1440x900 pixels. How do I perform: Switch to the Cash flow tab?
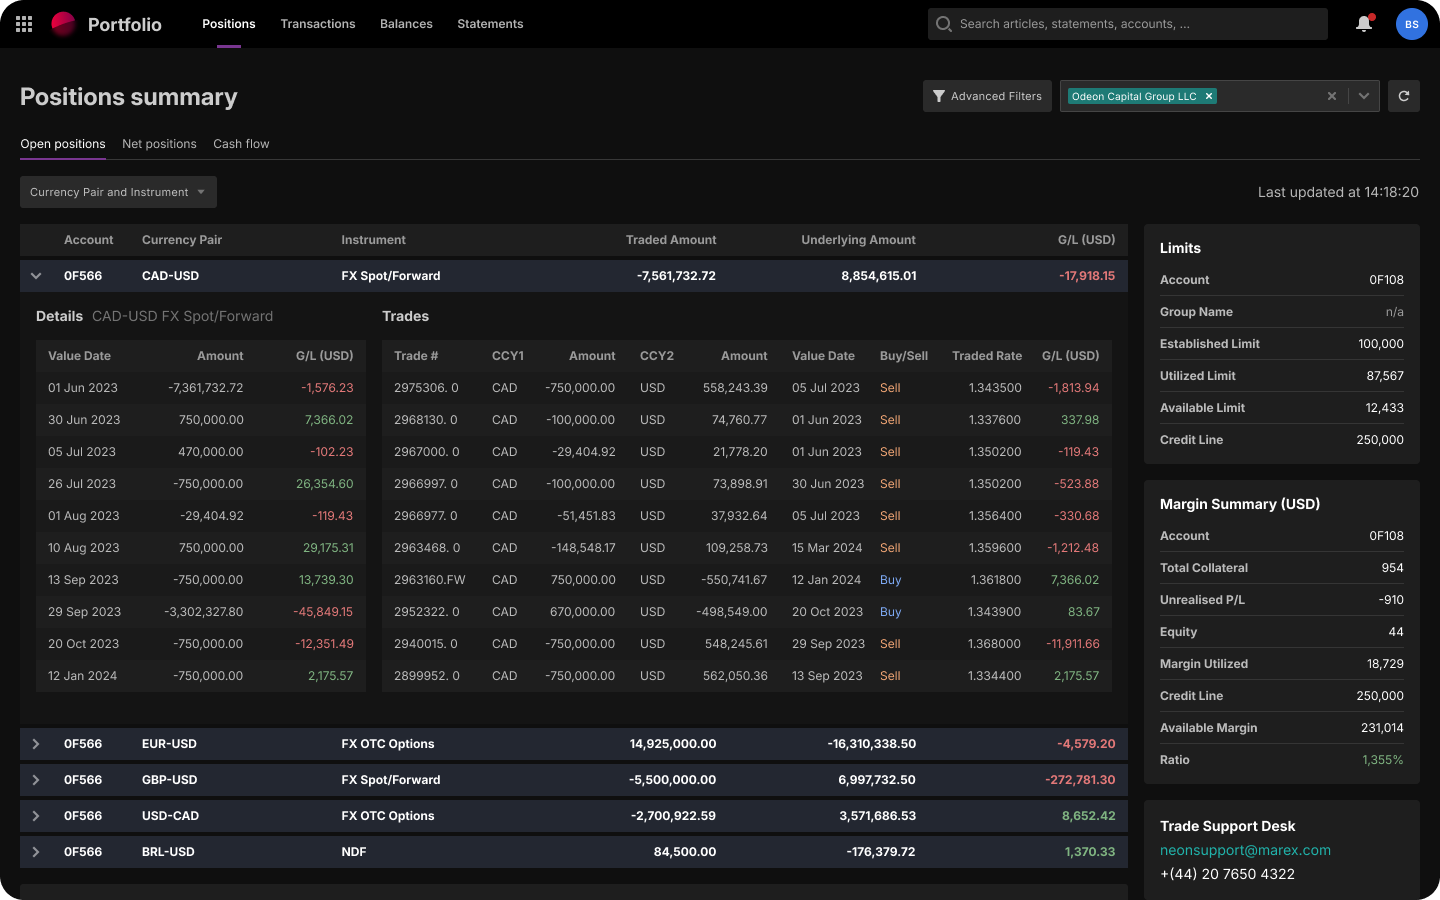[x=241, y=144]
